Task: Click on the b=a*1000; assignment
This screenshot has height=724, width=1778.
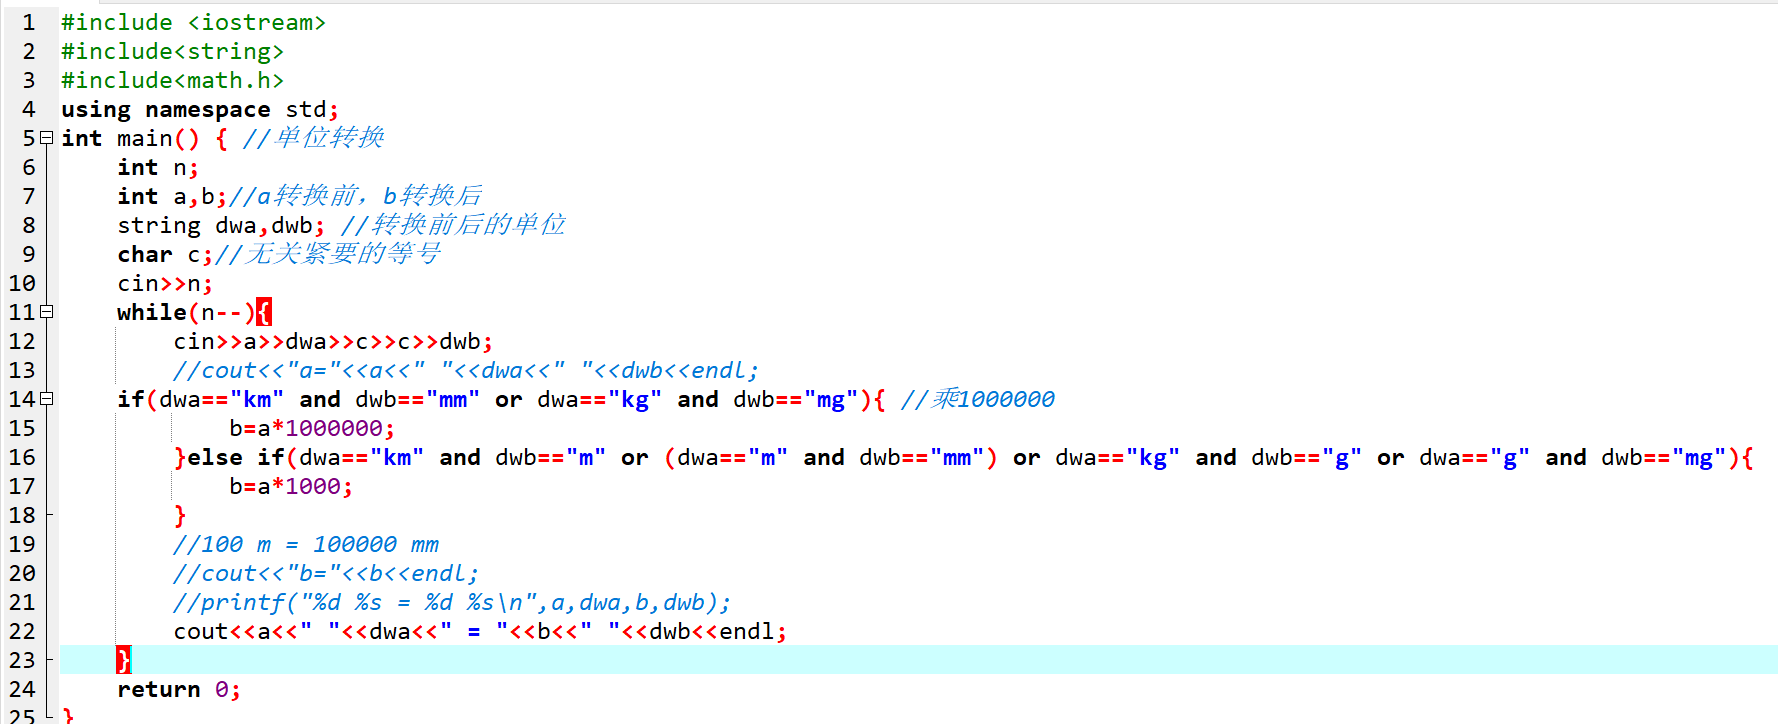Action: 290,486
